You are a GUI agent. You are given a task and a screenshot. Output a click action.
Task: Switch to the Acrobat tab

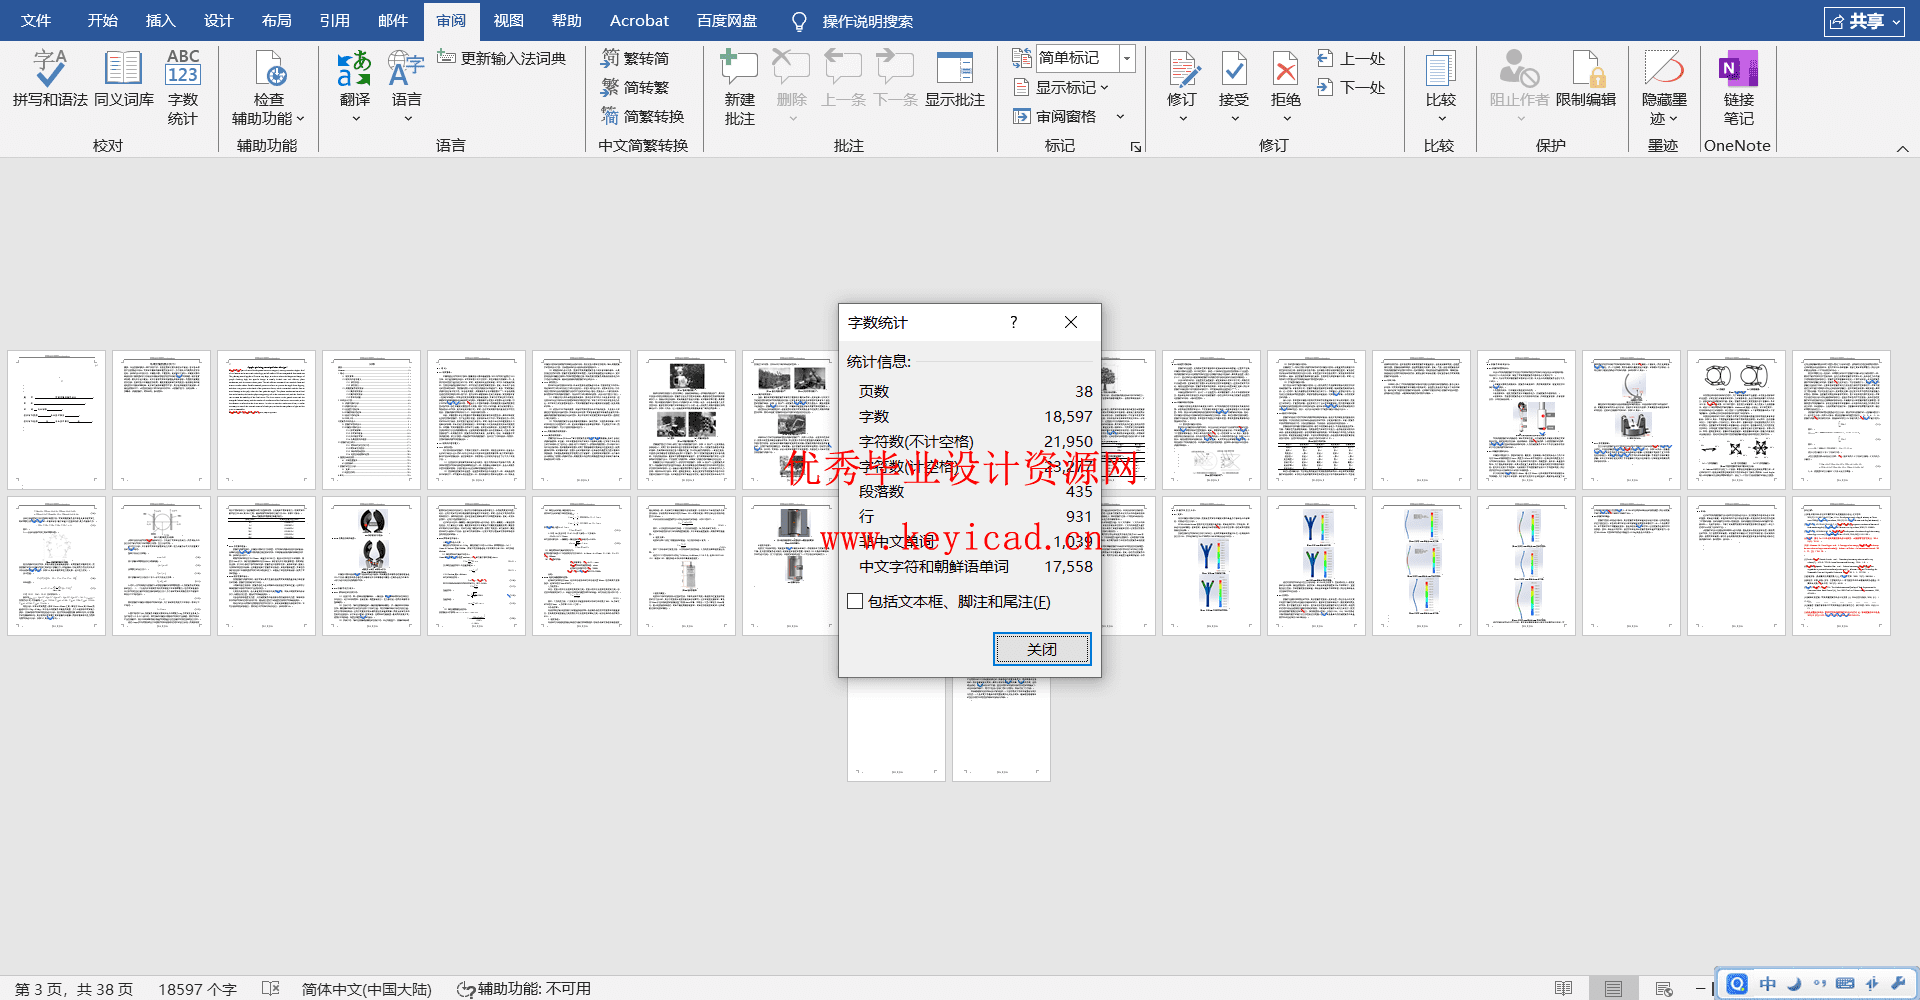click(639, 21)
